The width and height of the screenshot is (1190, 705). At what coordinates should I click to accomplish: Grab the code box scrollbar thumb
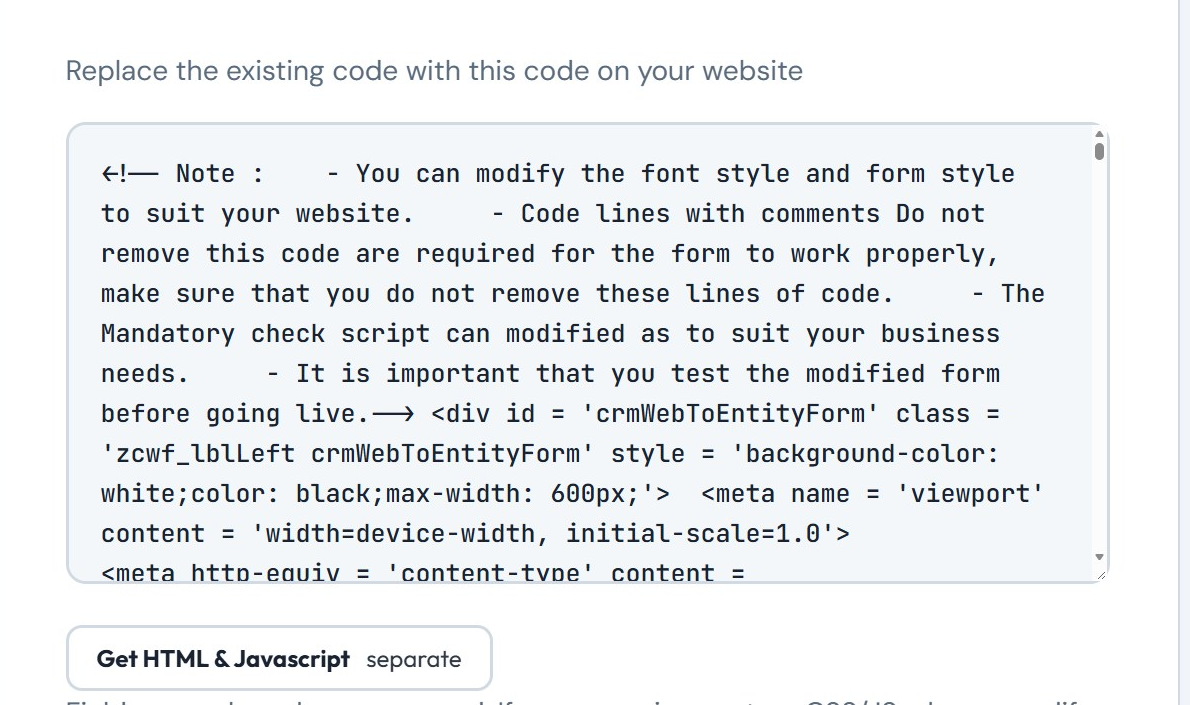pyautogui.click(x=1099, y=151)
